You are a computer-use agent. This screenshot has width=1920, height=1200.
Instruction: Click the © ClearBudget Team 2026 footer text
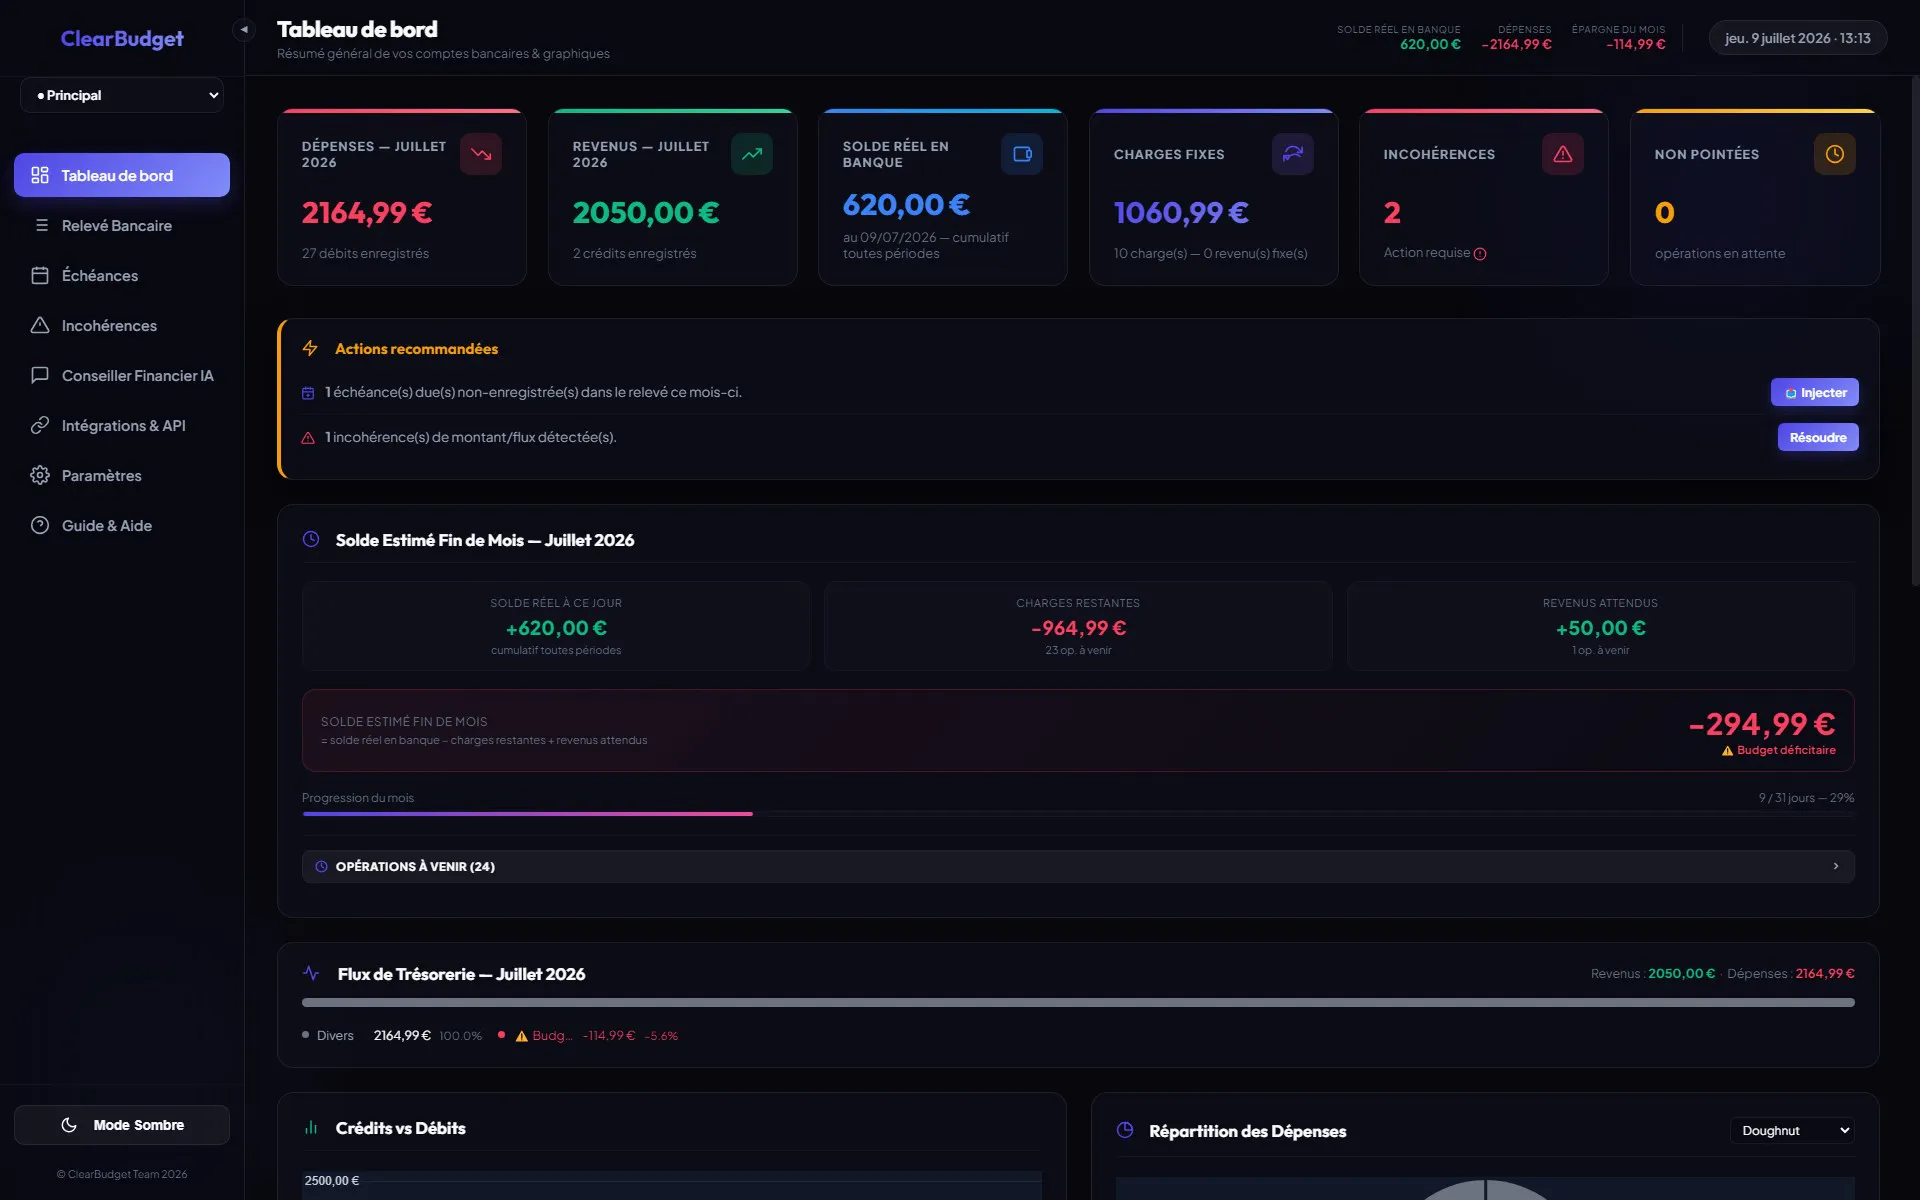[122, 1174]
